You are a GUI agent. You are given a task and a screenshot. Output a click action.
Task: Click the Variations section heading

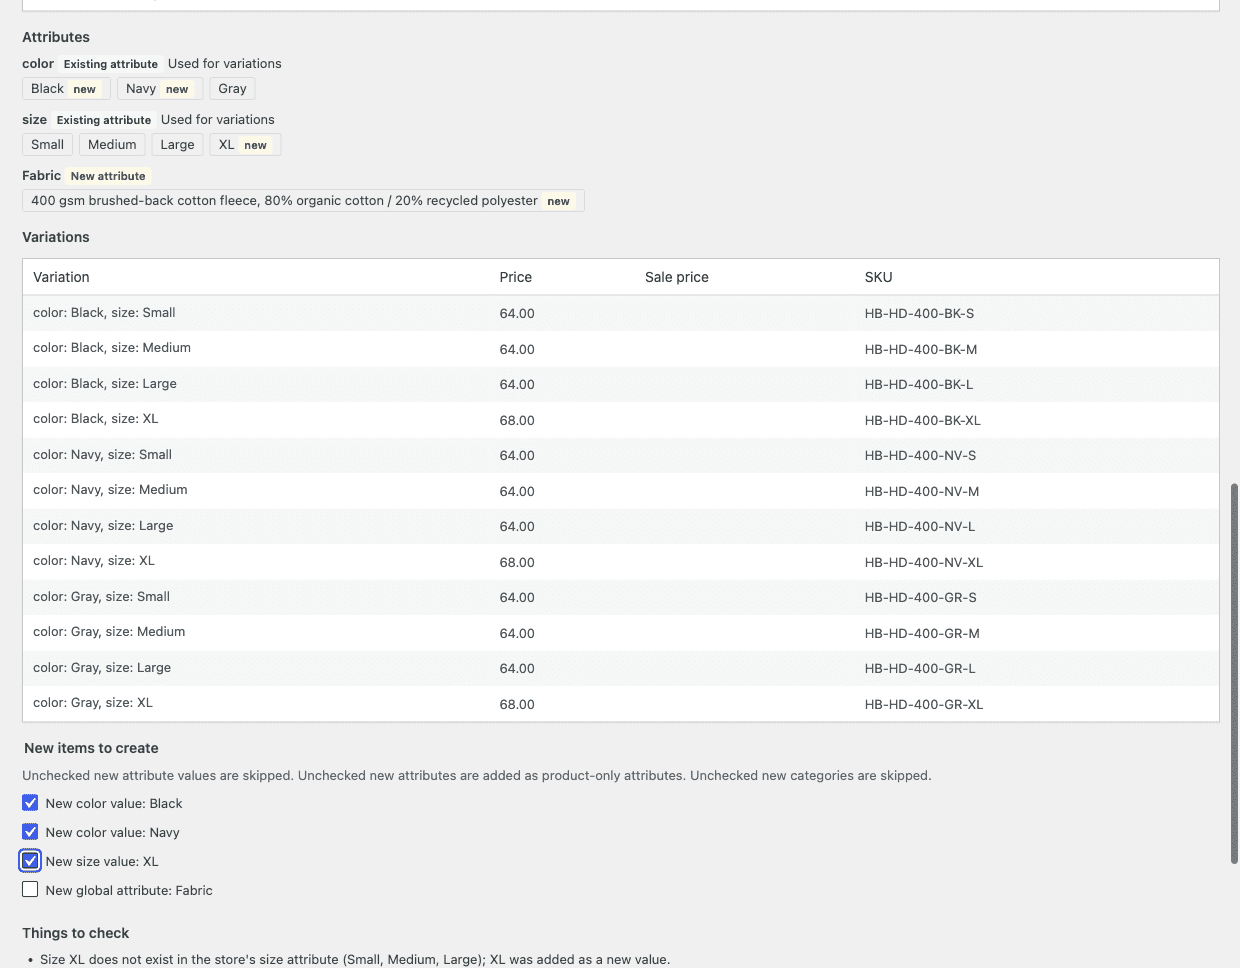(x=56, y=237)
